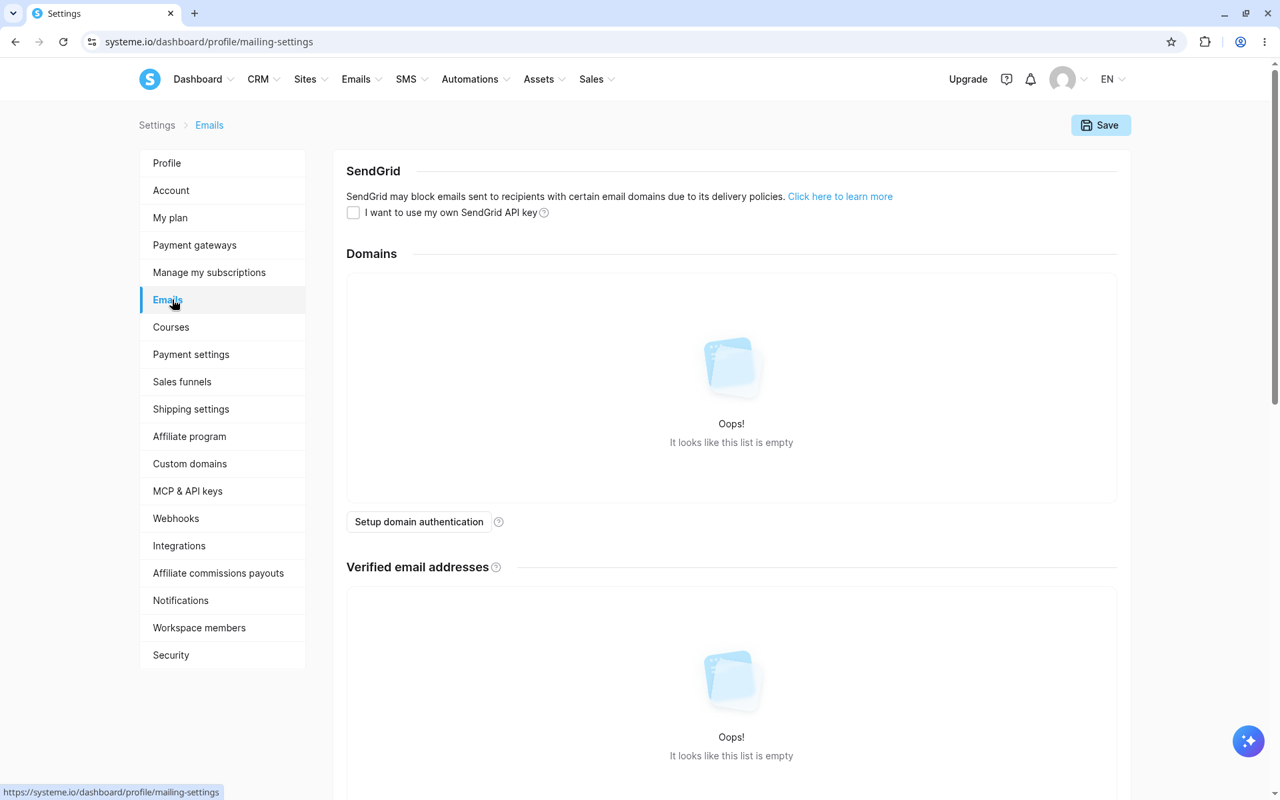Screen dimensions: 1280x800
Task: Reload the page
Action: point(63,42)
